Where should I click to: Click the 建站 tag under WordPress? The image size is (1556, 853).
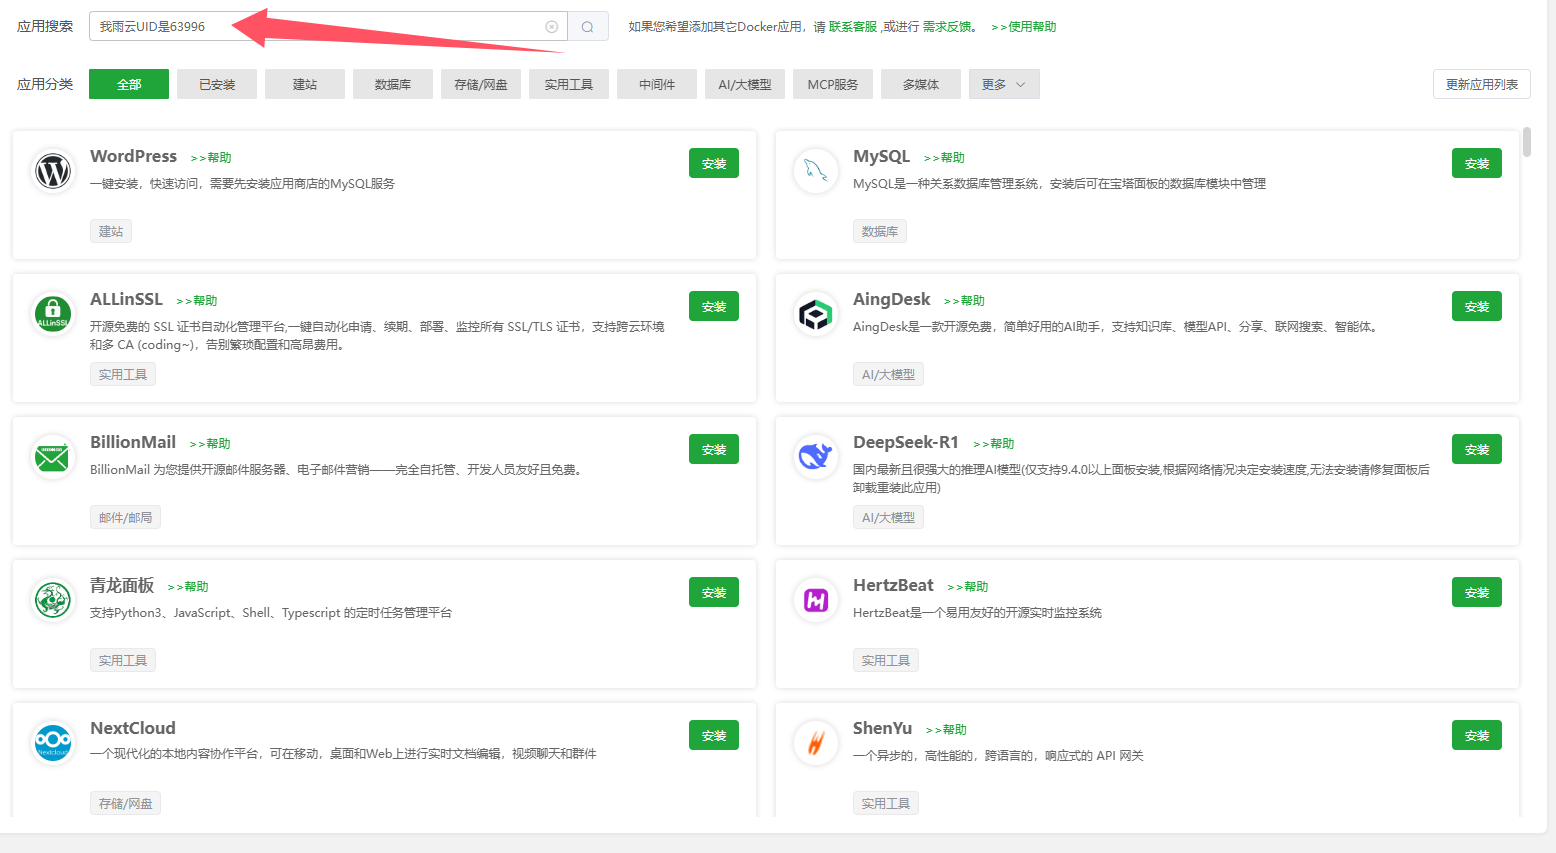[x=111, y=231]
